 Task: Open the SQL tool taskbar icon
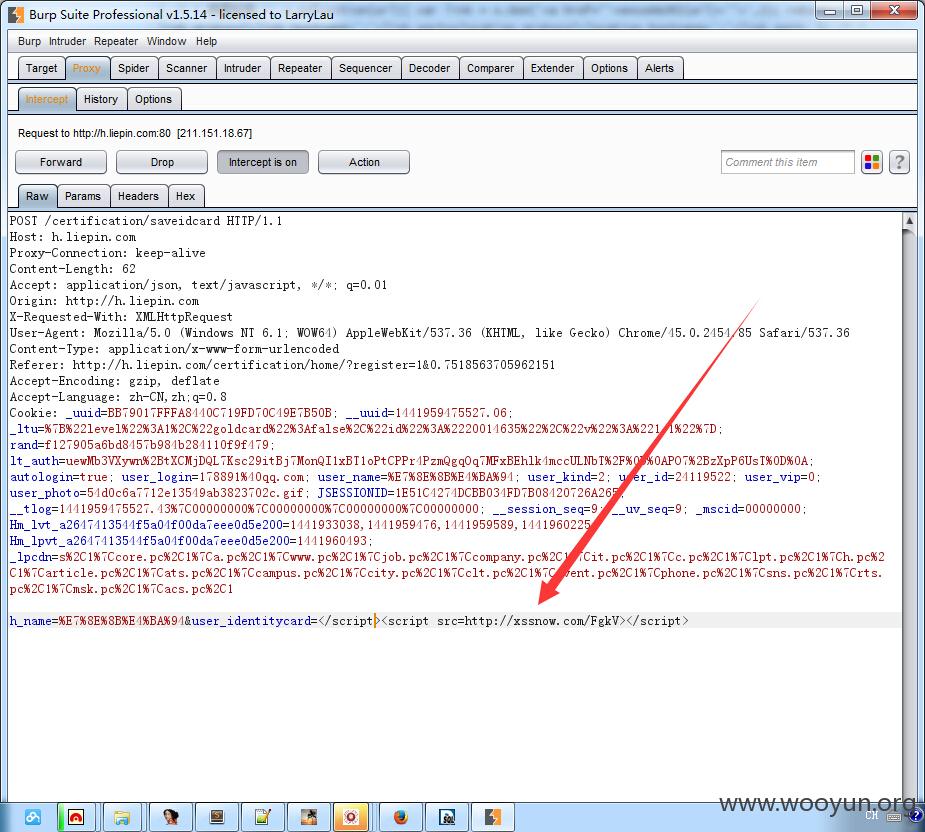[x=447, y=817]
